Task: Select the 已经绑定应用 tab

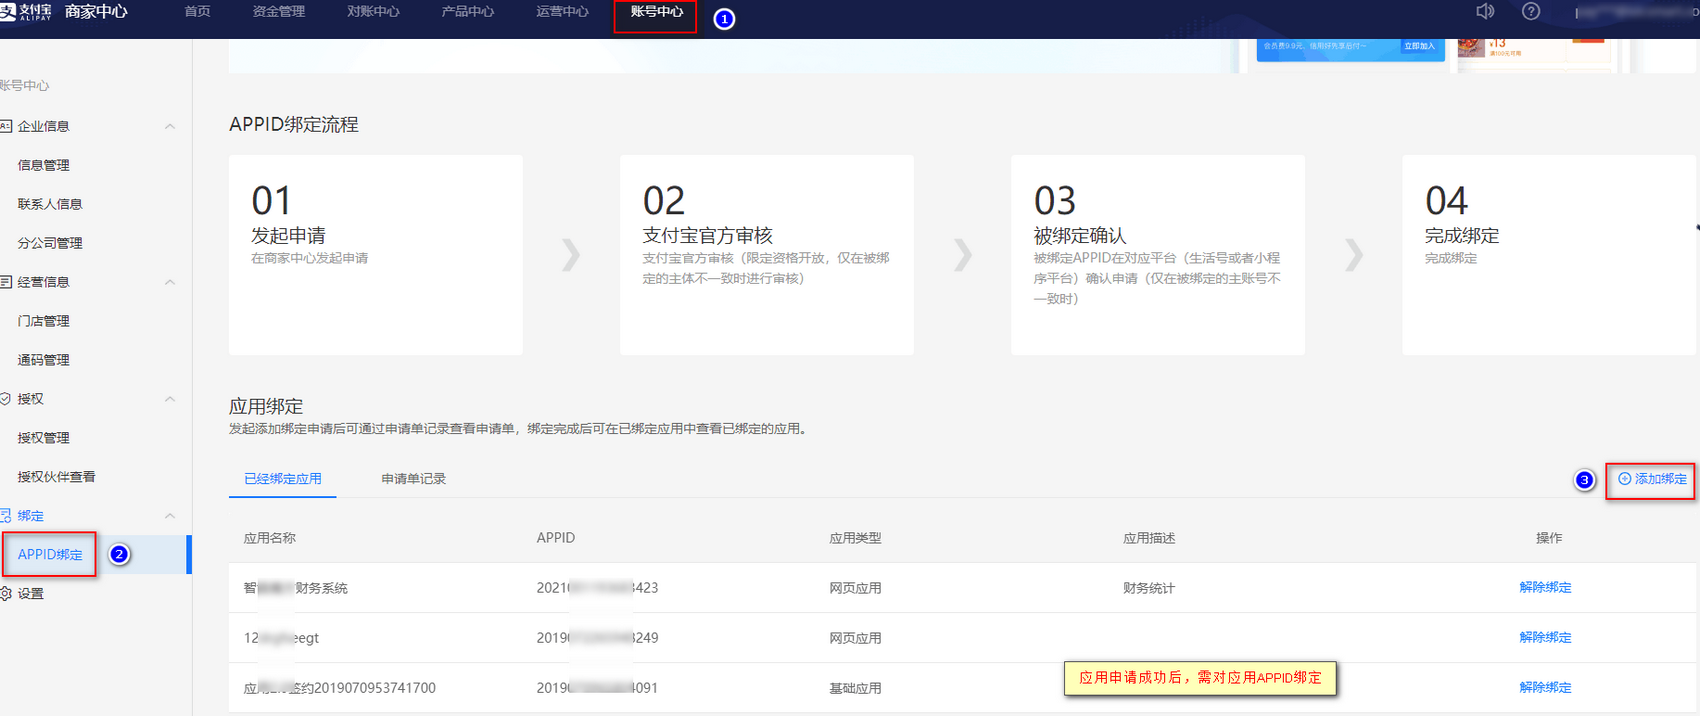Action: pos(283,479)
